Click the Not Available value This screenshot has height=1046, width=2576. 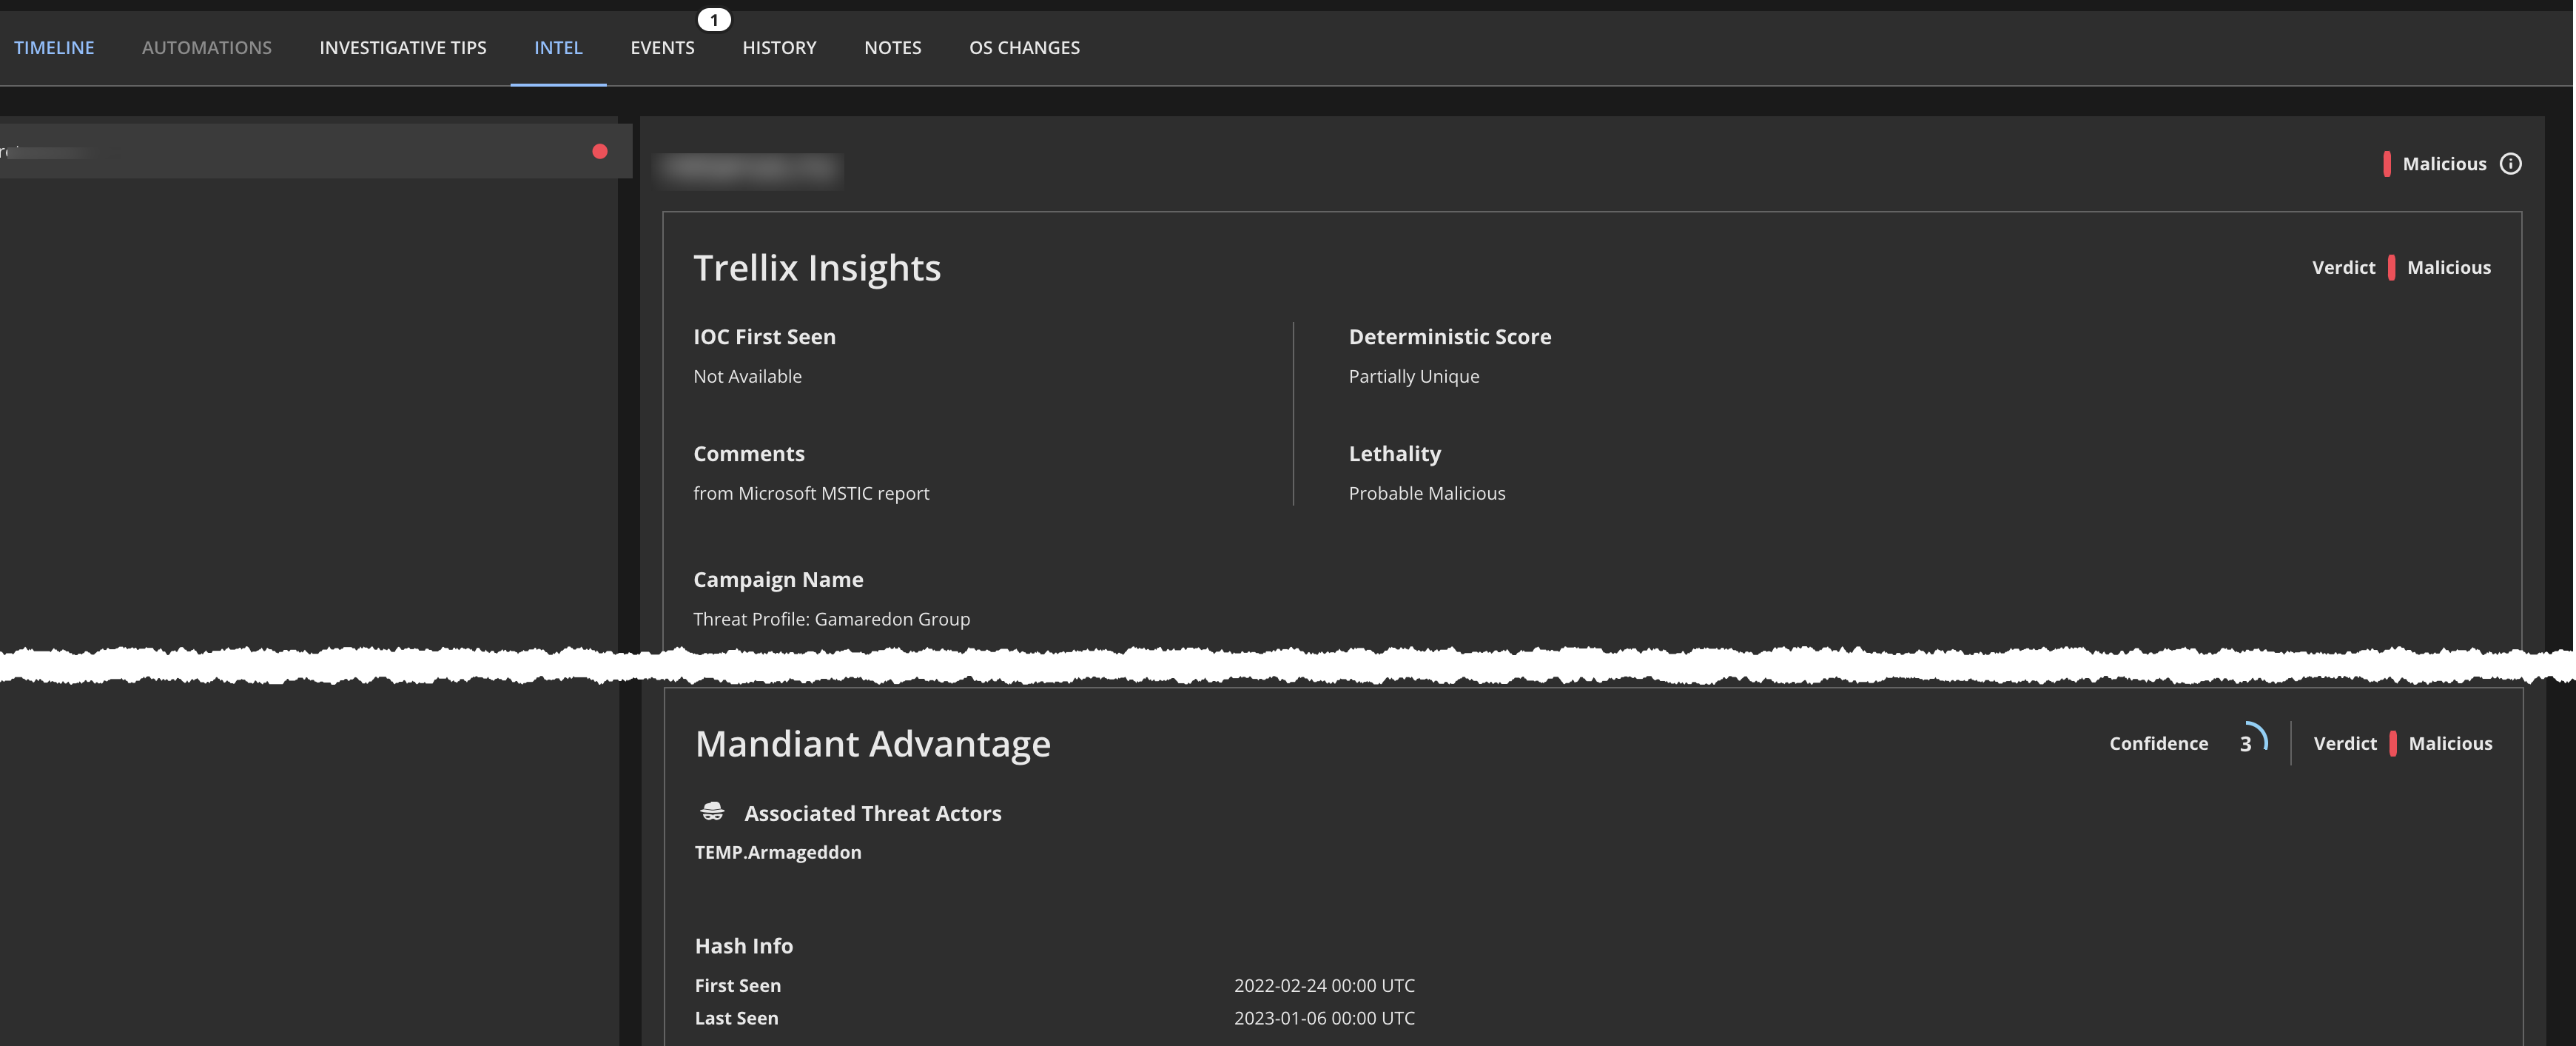(x=747, y=376)
